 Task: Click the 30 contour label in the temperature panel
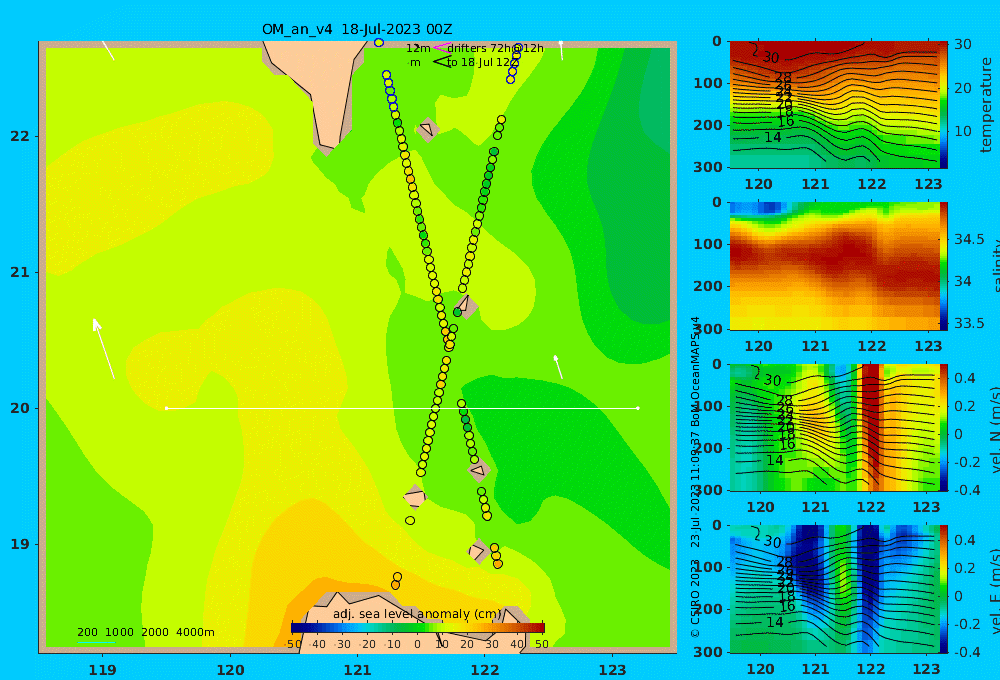(x=771, y=57)
